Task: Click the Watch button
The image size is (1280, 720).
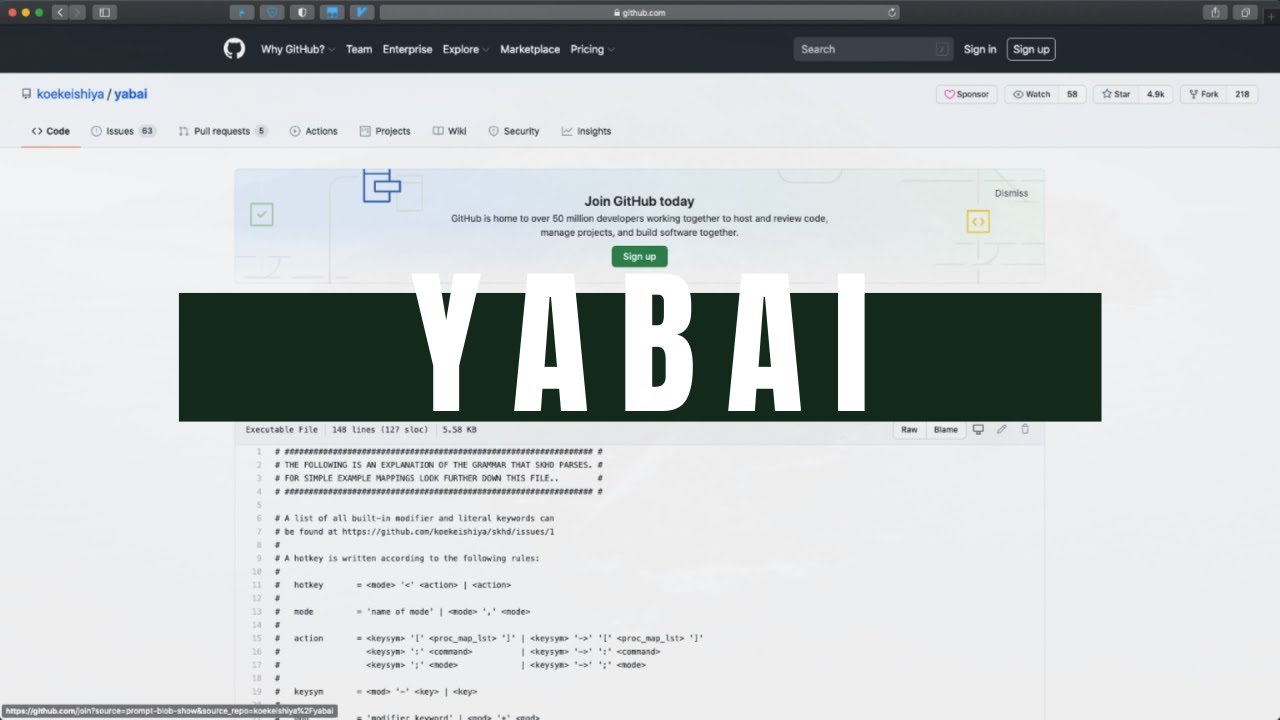Action: tap(1032, 94)
